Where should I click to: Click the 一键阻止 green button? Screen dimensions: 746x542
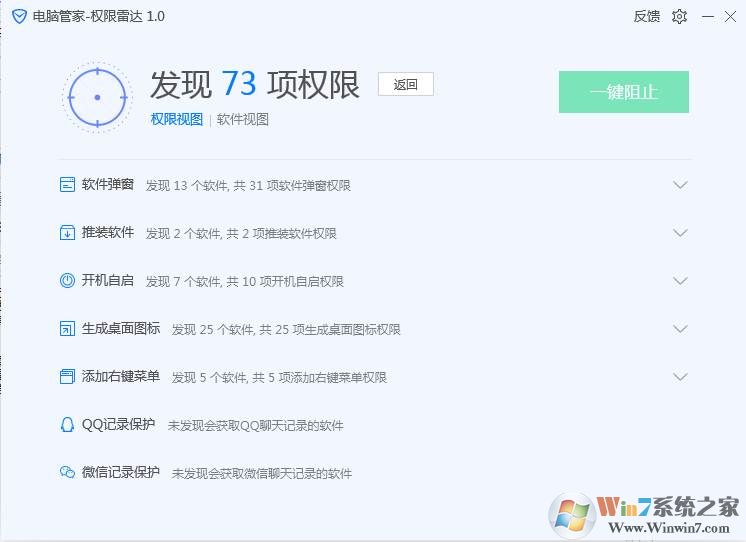[x=624, y=92]
